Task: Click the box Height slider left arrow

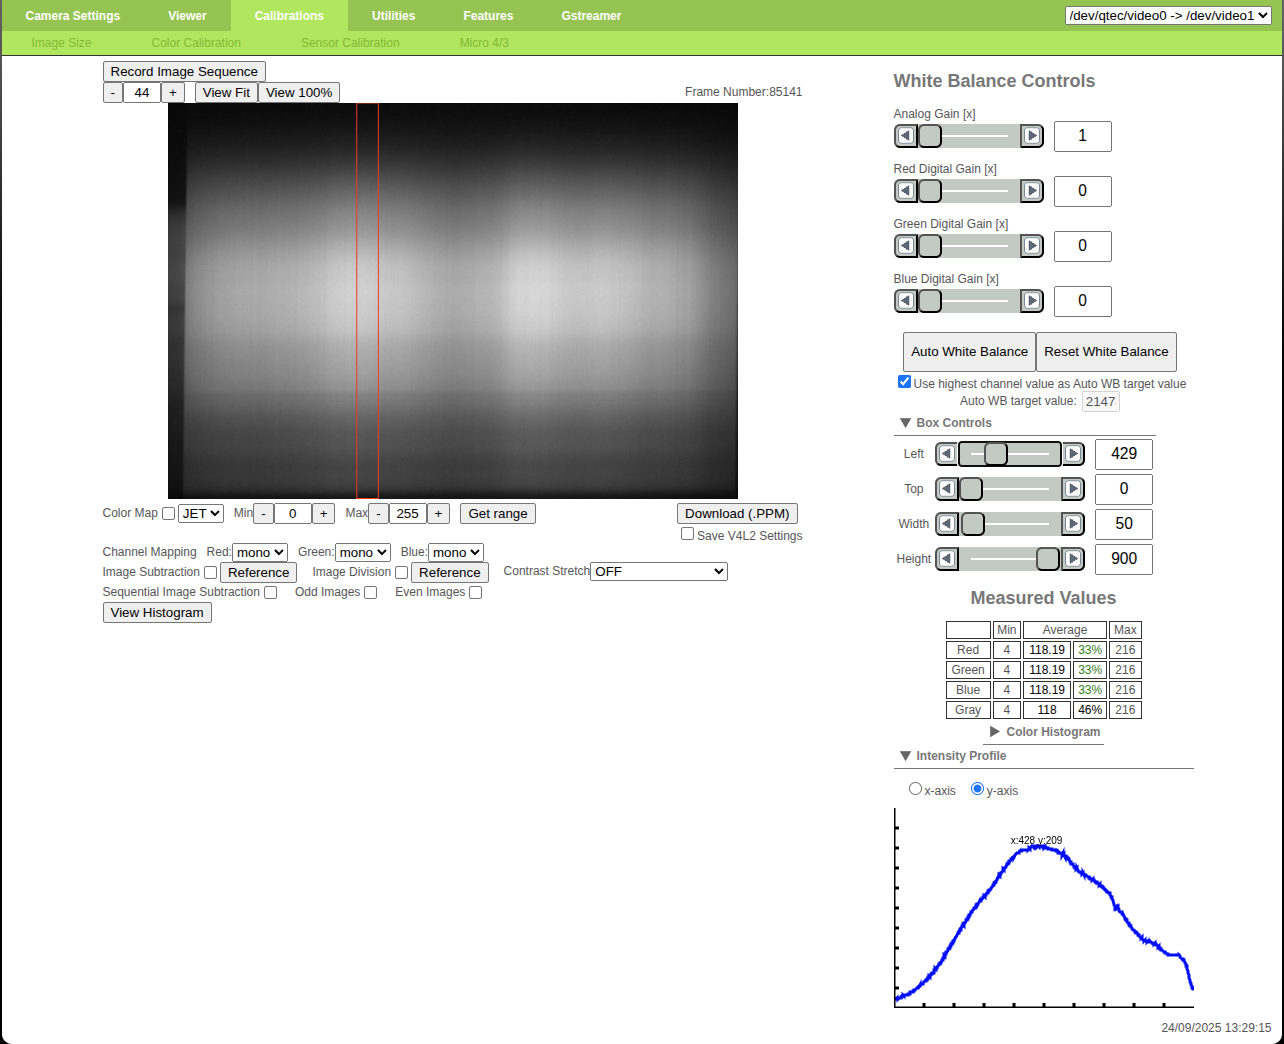Action: point(947,559)
